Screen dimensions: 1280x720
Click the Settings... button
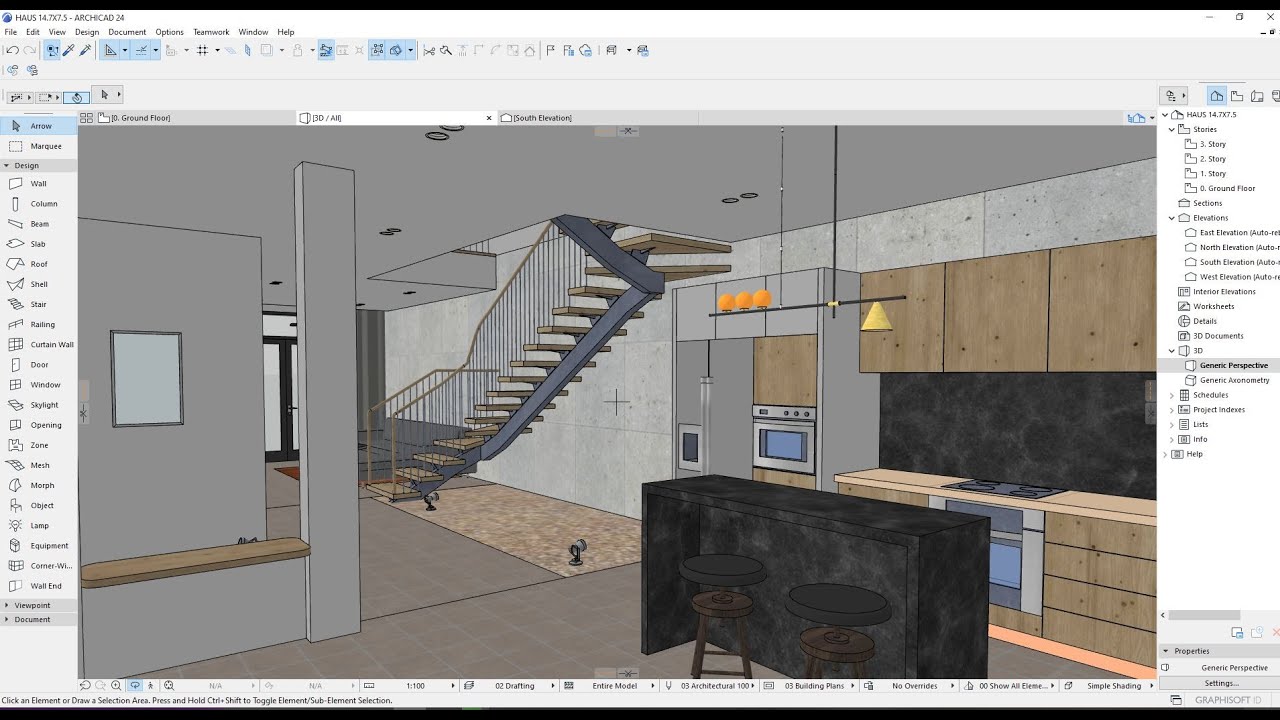coord(1220,683)
